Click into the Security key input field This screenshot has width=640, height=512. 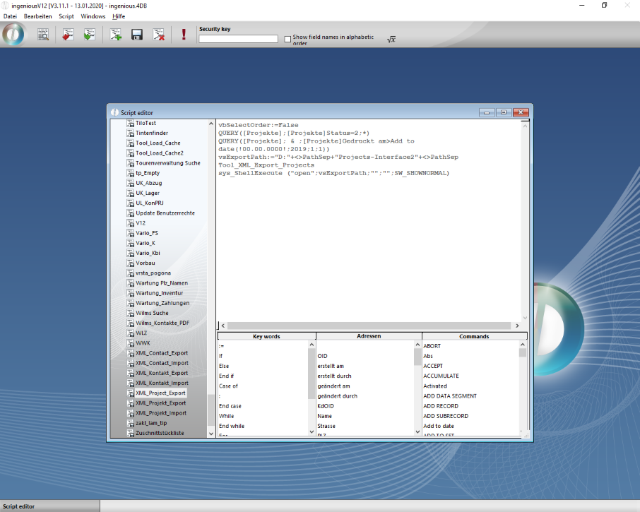tap(238, 39)
